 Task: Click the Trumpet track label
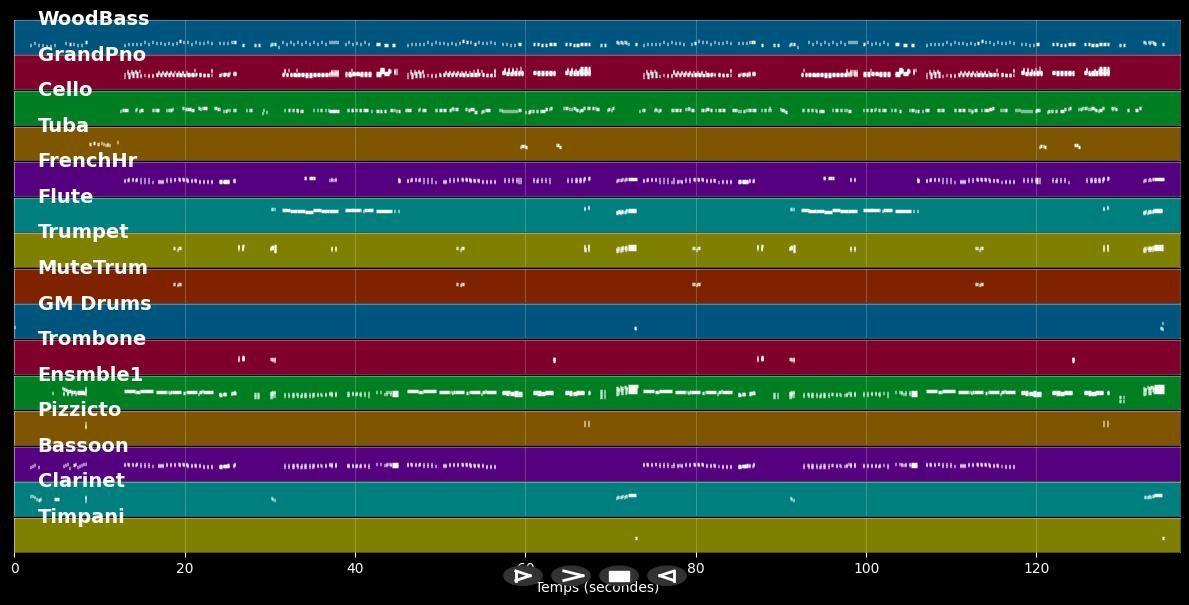click(x=83, y=232)
